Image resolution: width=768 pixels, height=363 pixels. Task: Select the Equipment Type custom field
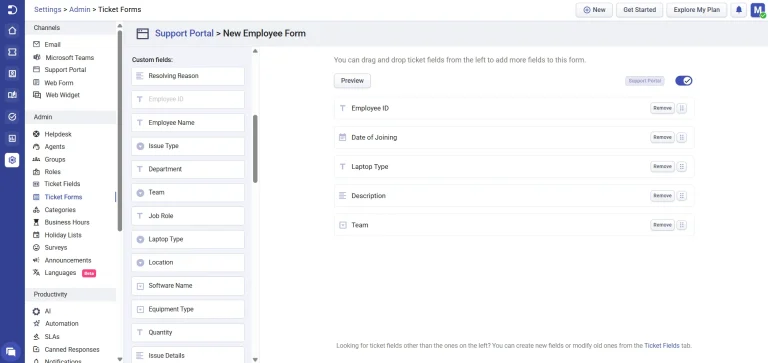(188, 309)
